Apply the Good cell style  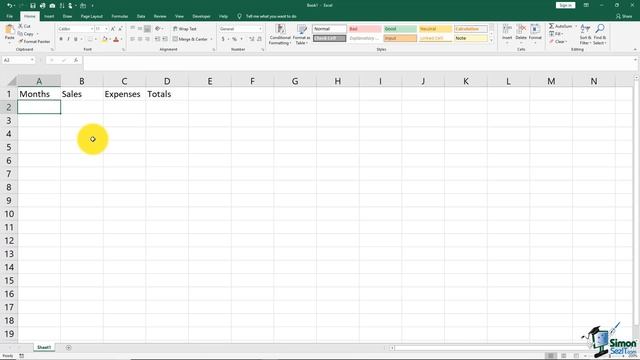coord(400,29)
